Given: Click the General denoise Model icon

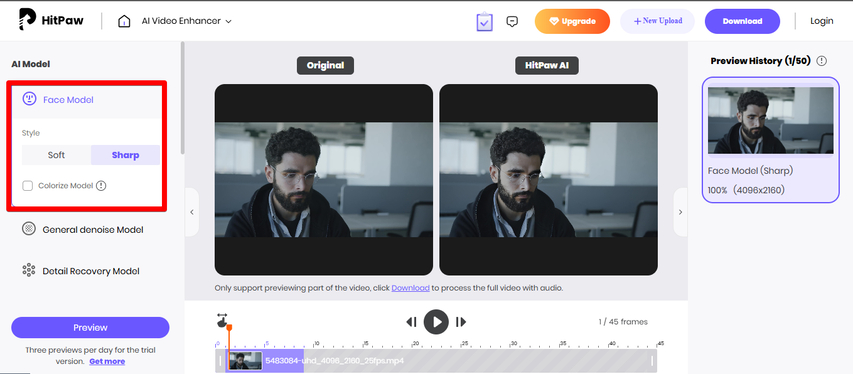Looking at the screenshot, I should [29, 229].
